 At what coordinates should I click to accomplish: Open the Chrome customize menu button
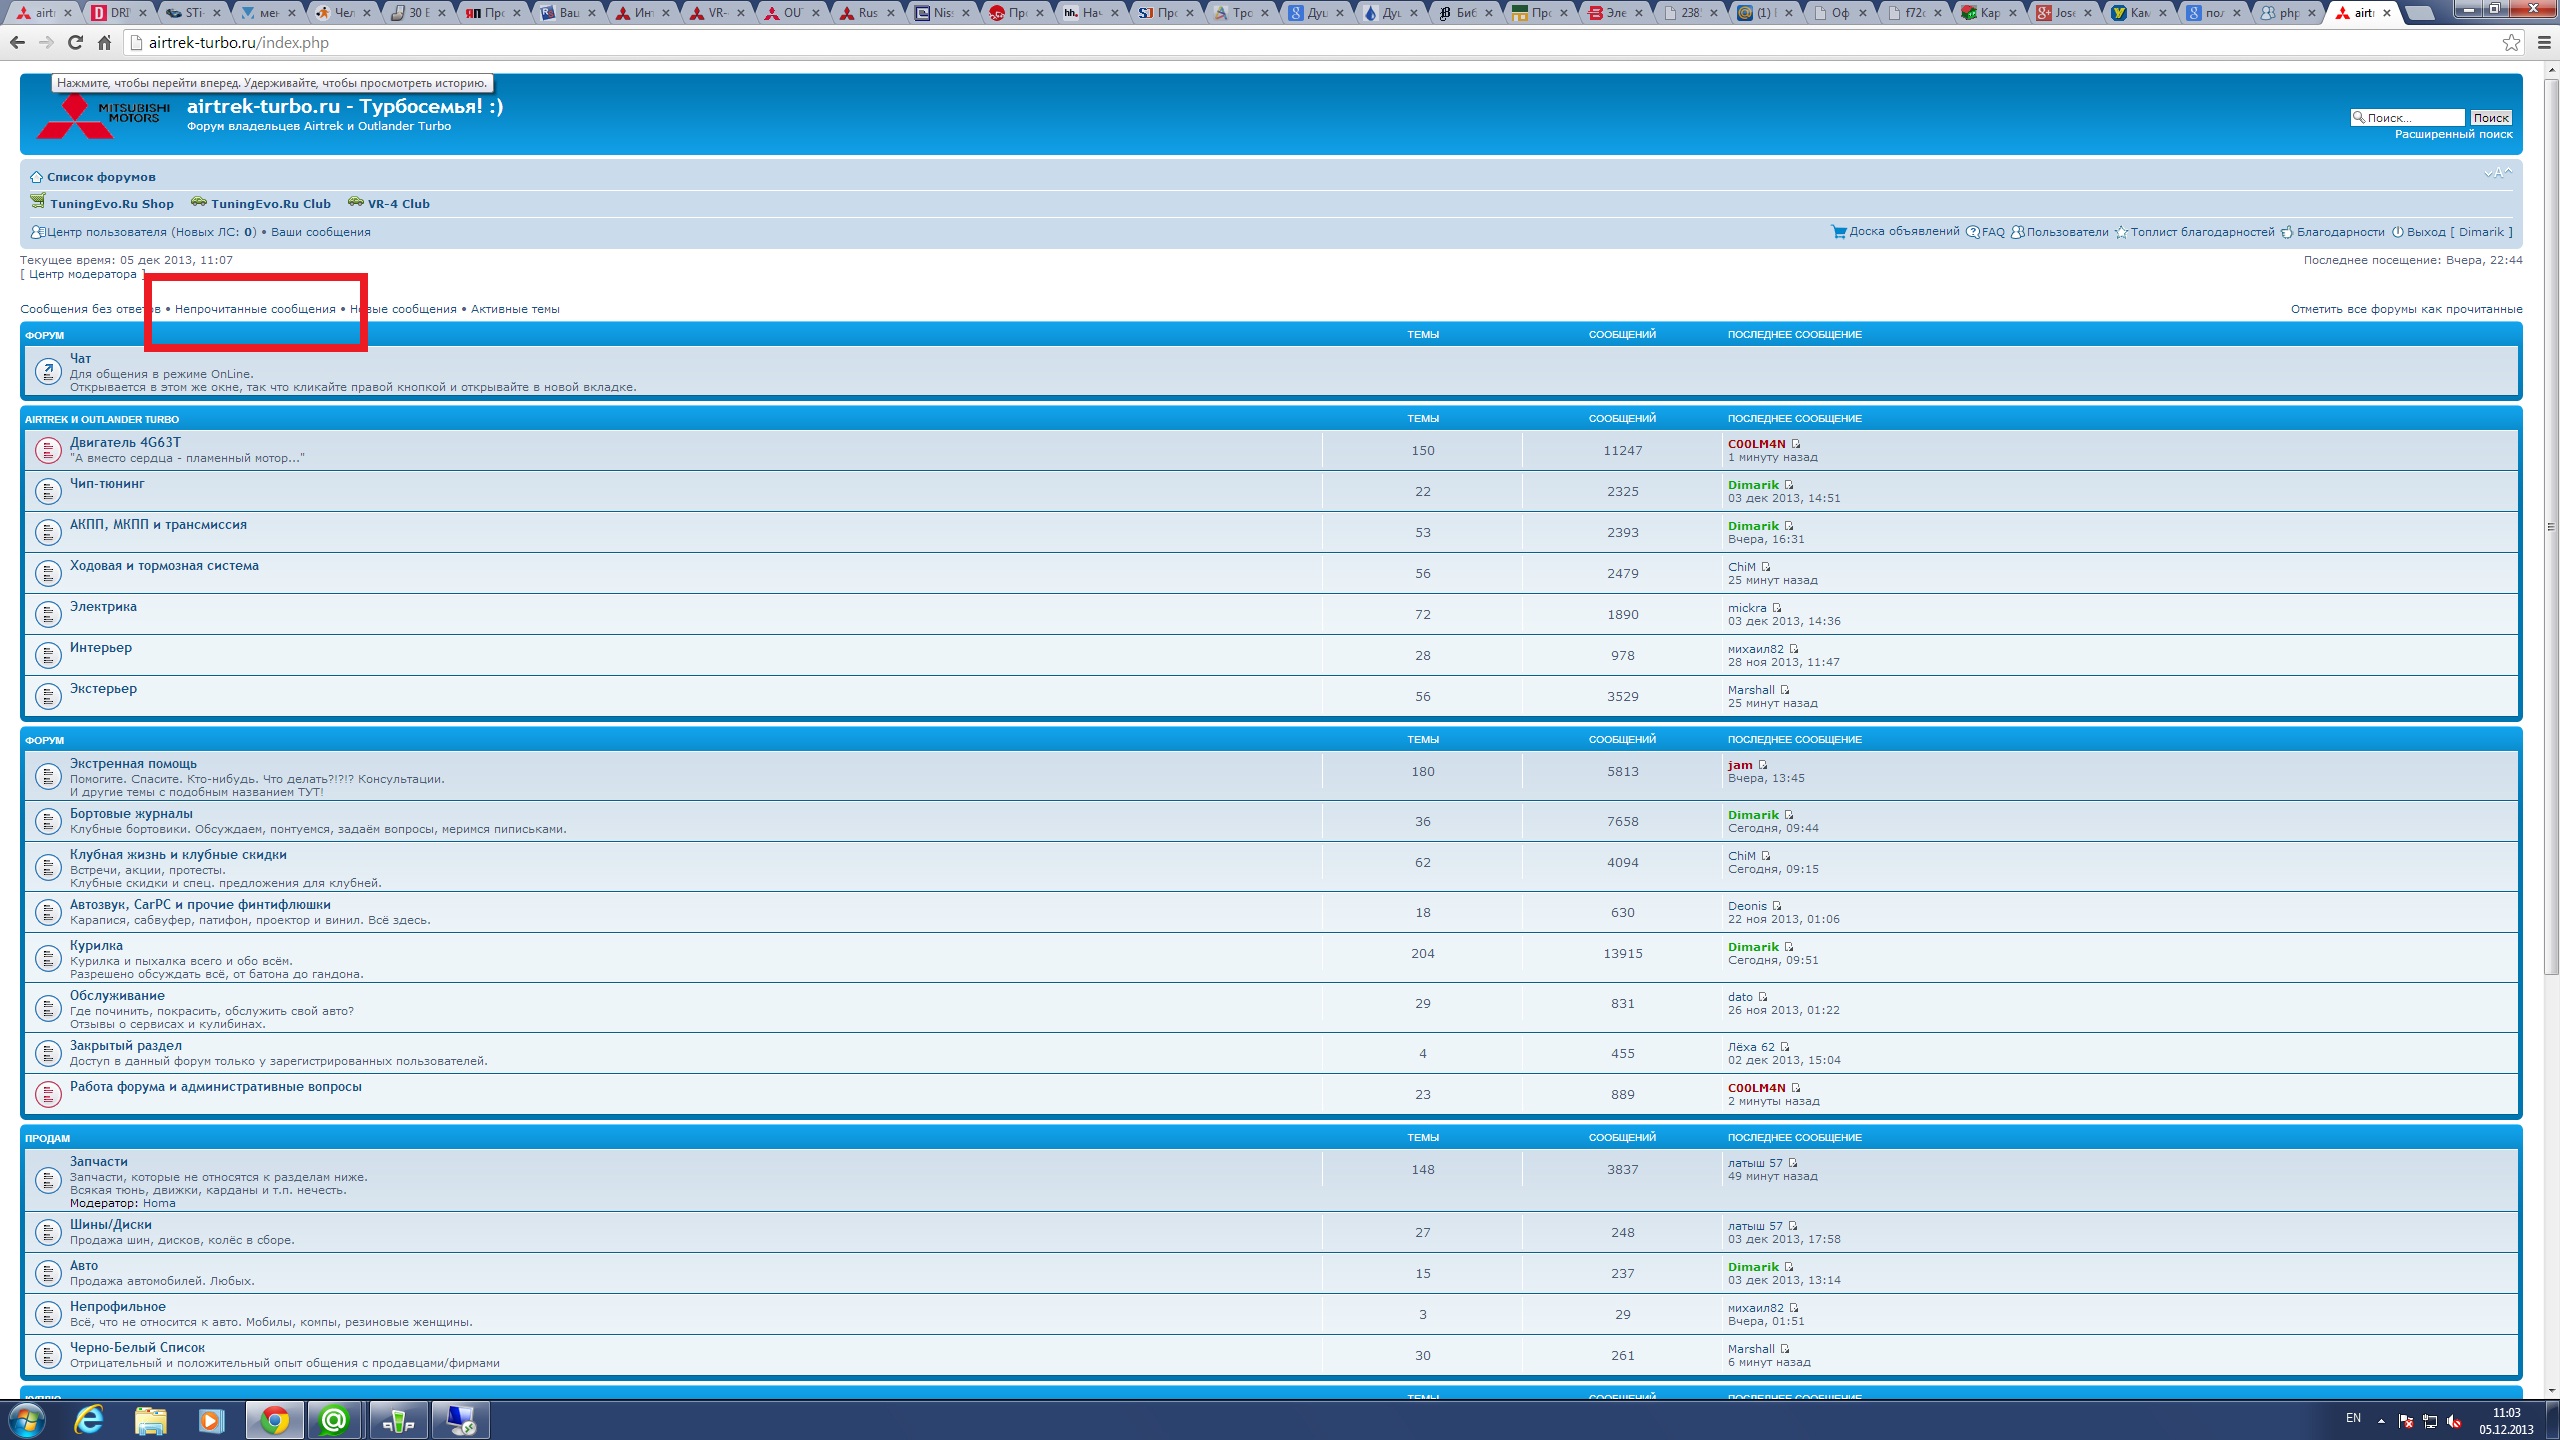pyautogui.click(x=2544, y=43)
